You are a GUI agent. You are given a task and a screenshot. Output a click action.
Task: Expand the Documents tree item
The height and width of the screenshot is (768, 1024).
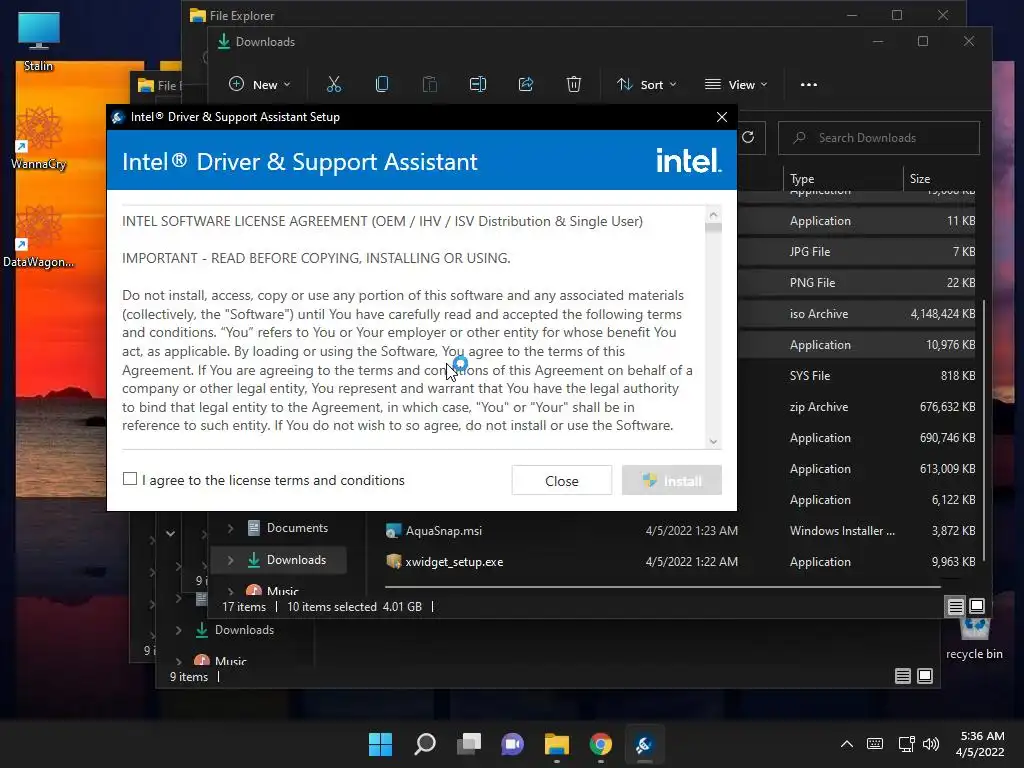pyautogui.click(x=230, y=528)
